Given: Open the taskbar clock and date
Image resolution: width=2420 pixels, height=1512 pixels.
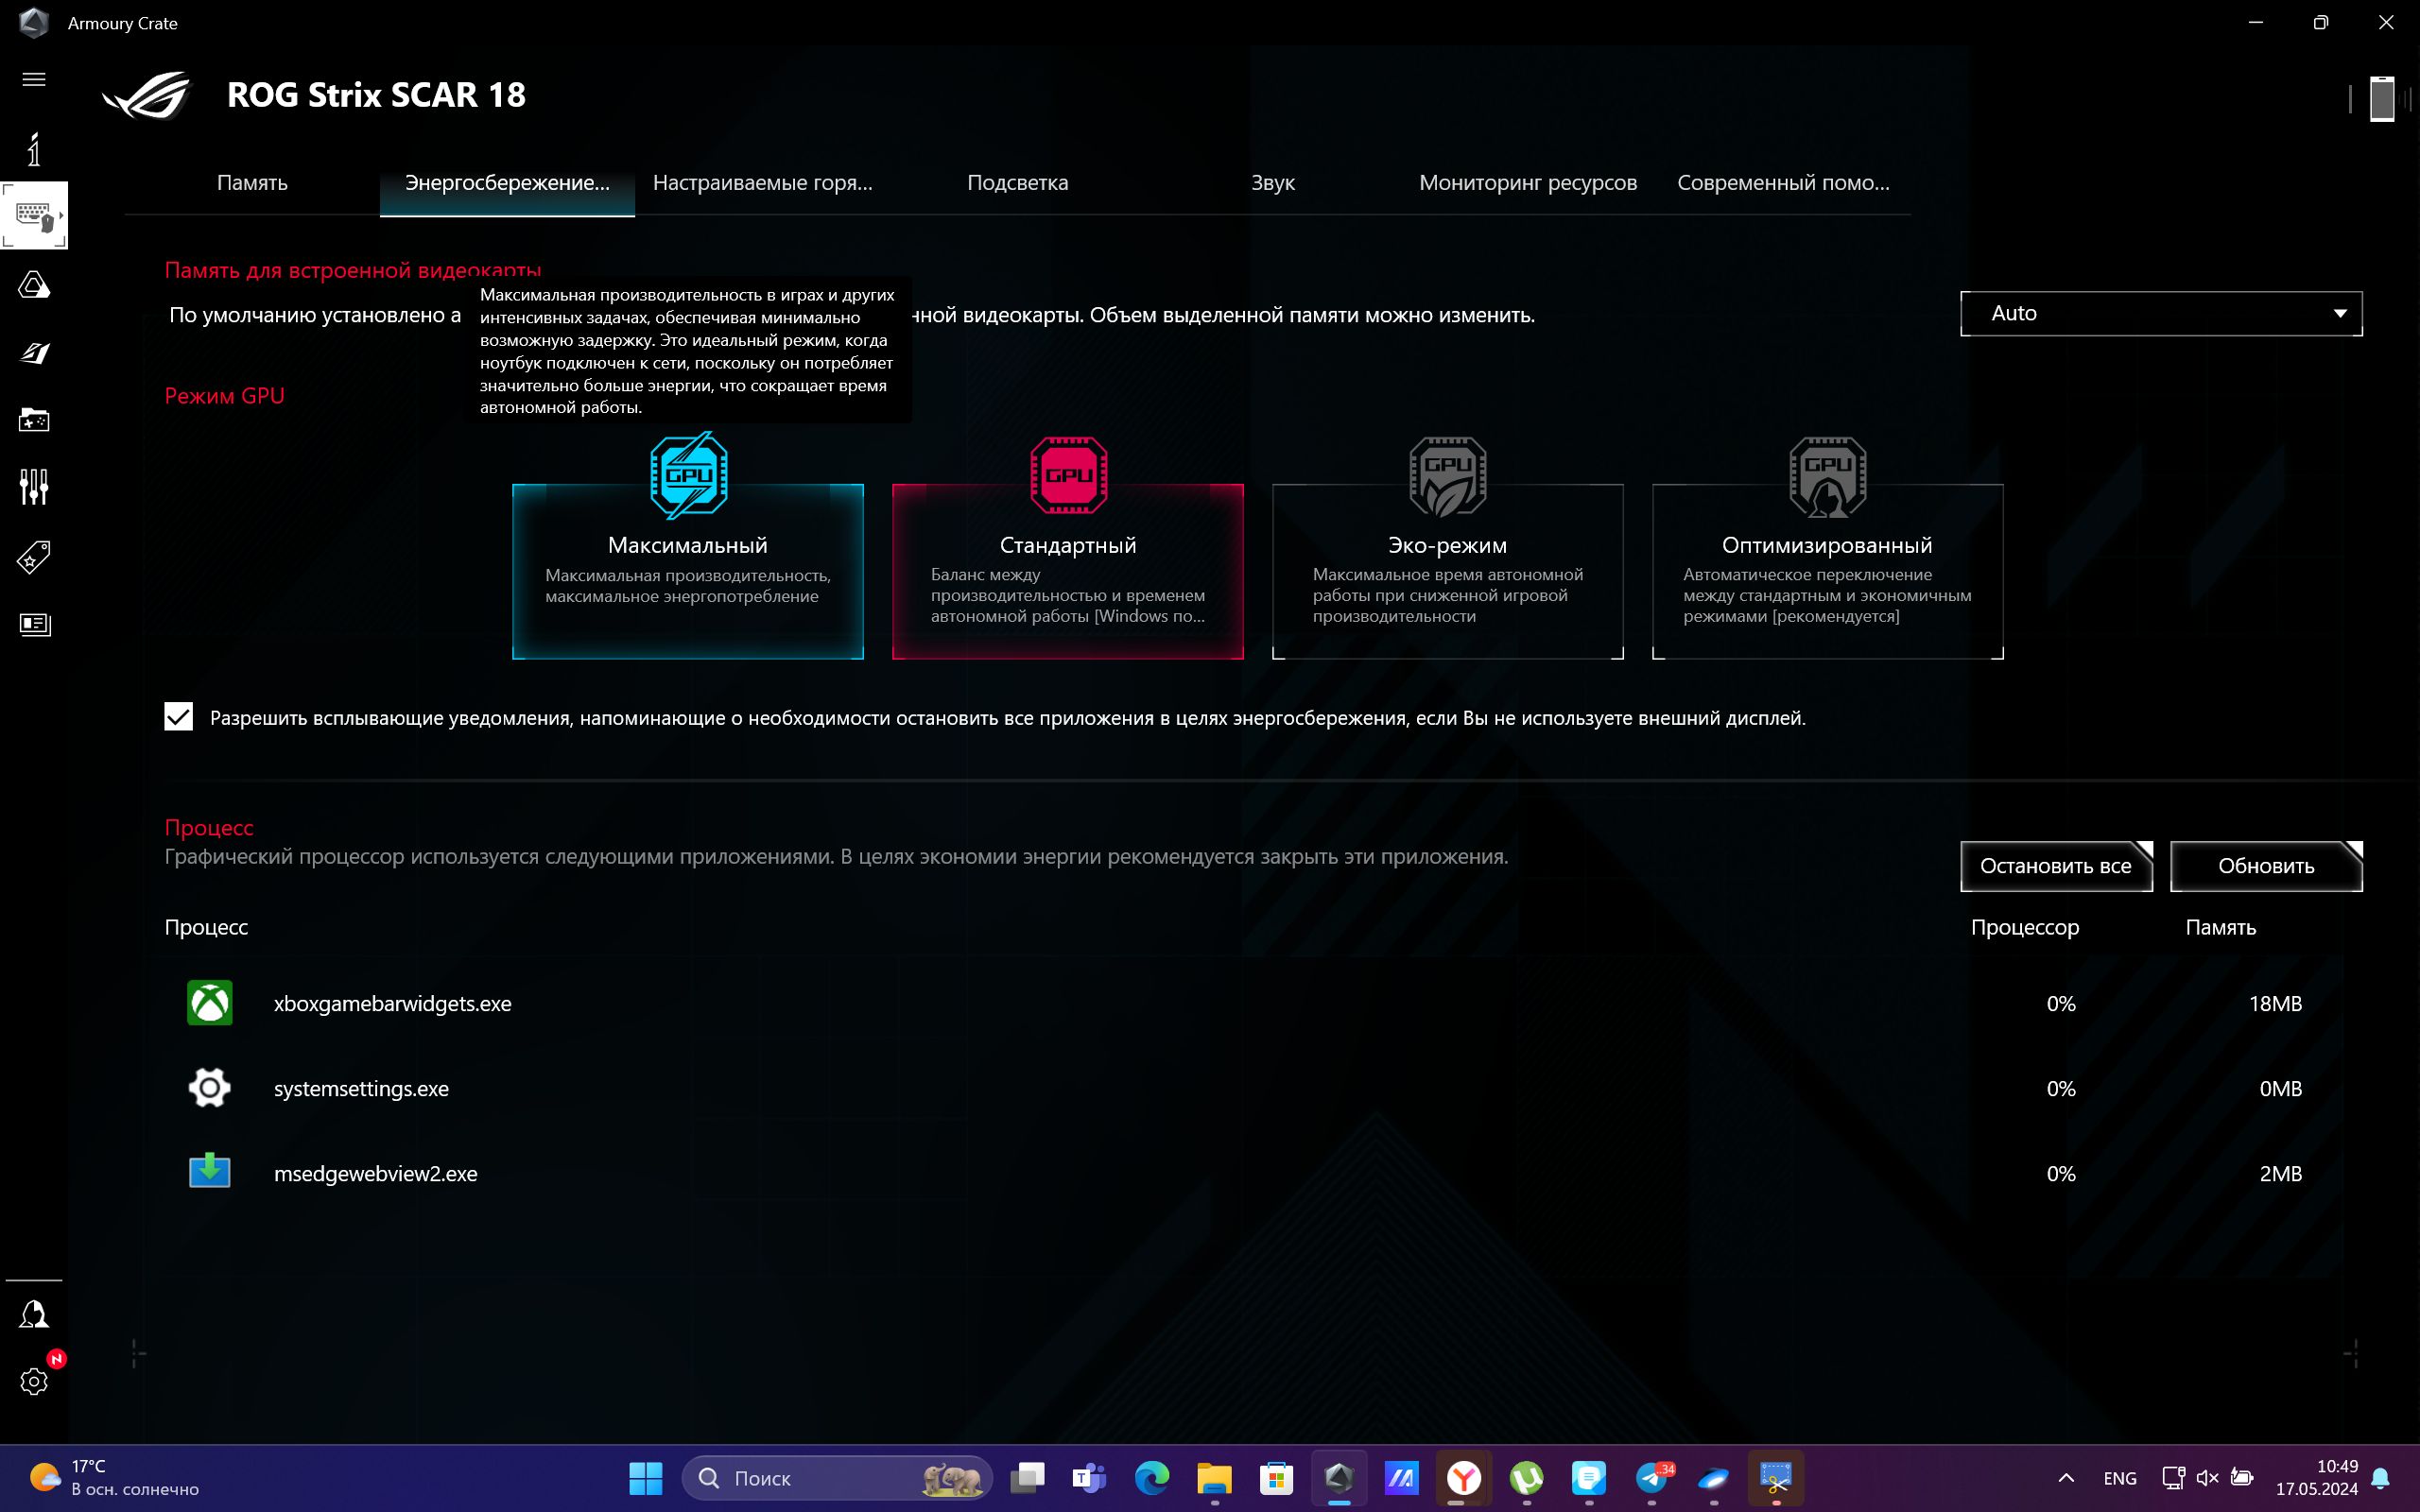Looking at the screenshot, I should (2317, 1477).
